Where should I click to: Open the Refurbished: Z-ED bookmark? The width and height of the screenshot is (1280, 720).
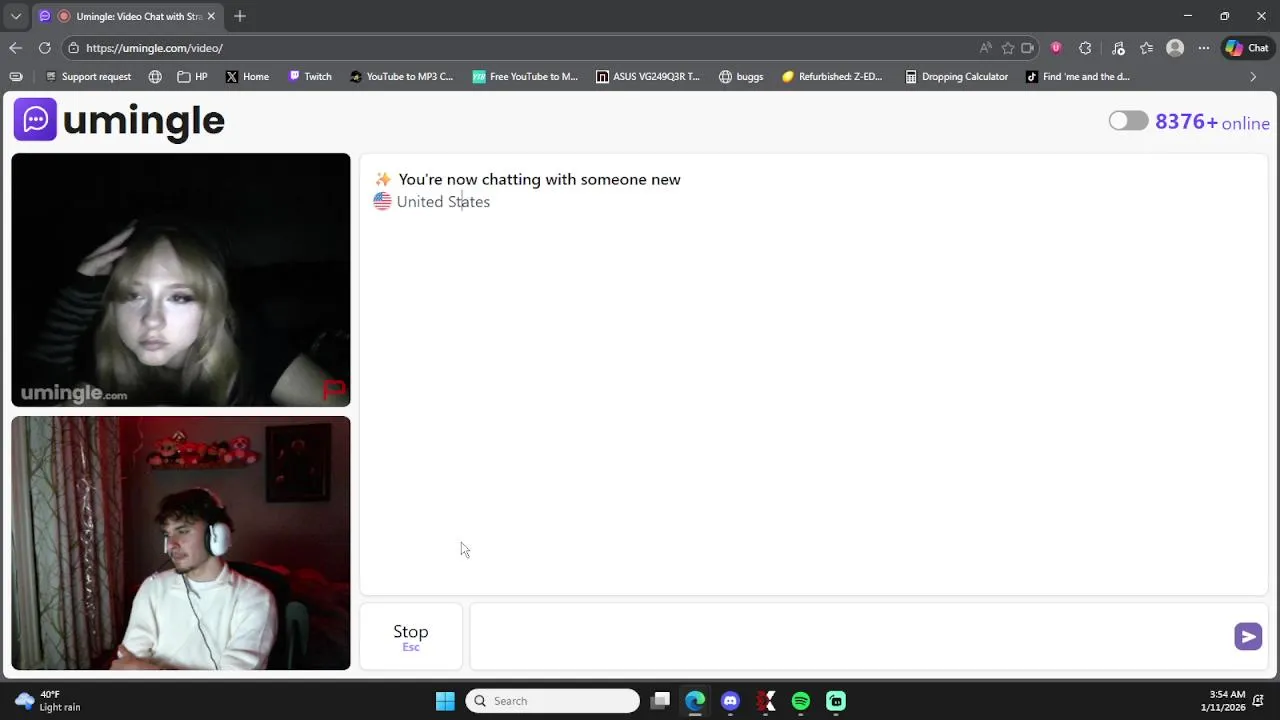pos(832,76)
